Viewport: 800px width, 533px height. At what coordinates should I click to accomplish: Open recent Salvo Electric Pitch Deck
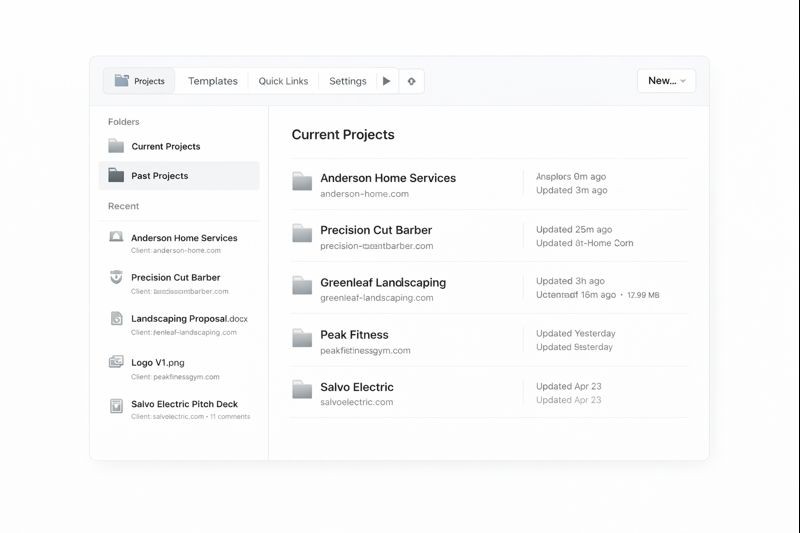pos(179,409)
